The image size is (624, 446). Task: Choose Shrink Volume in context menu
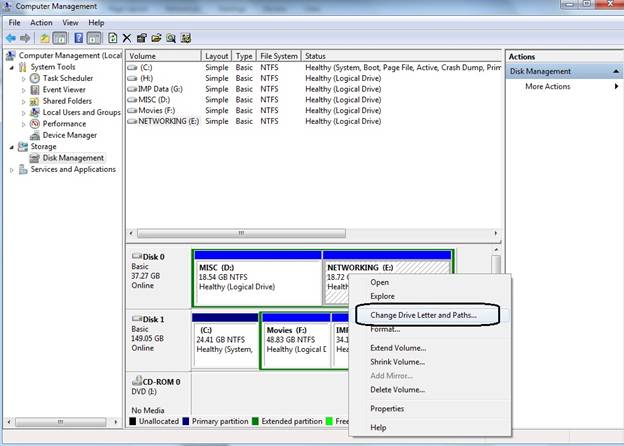tap(398, 362)
